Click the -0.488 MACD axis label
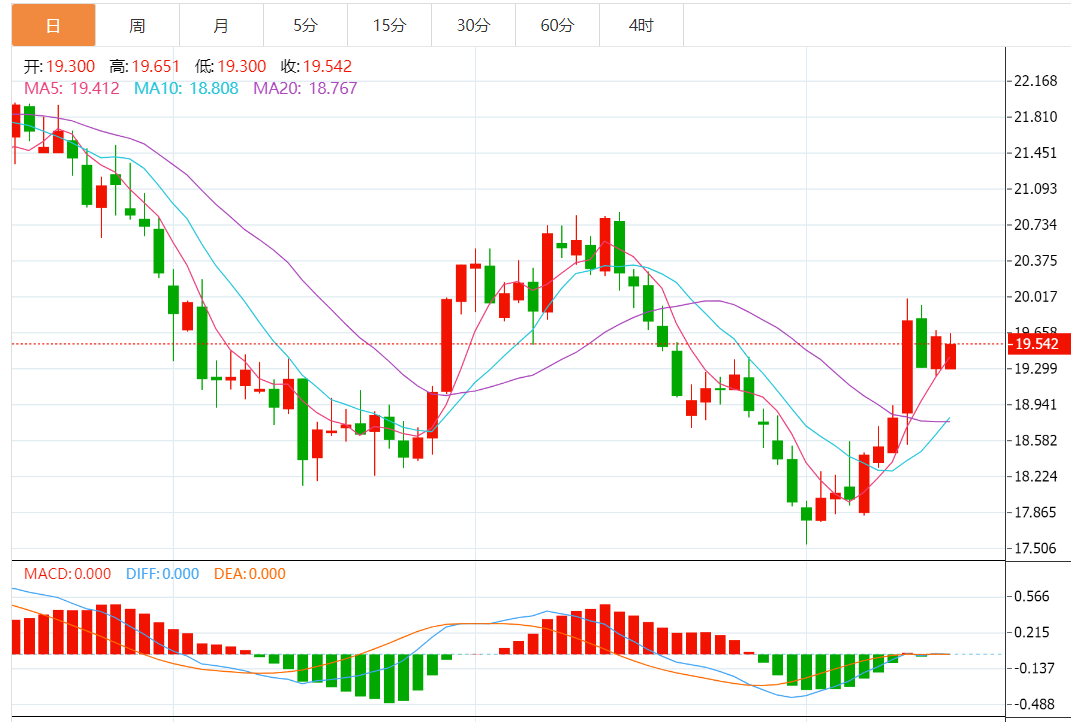The image size is (1071, 722). (1033, 704)
